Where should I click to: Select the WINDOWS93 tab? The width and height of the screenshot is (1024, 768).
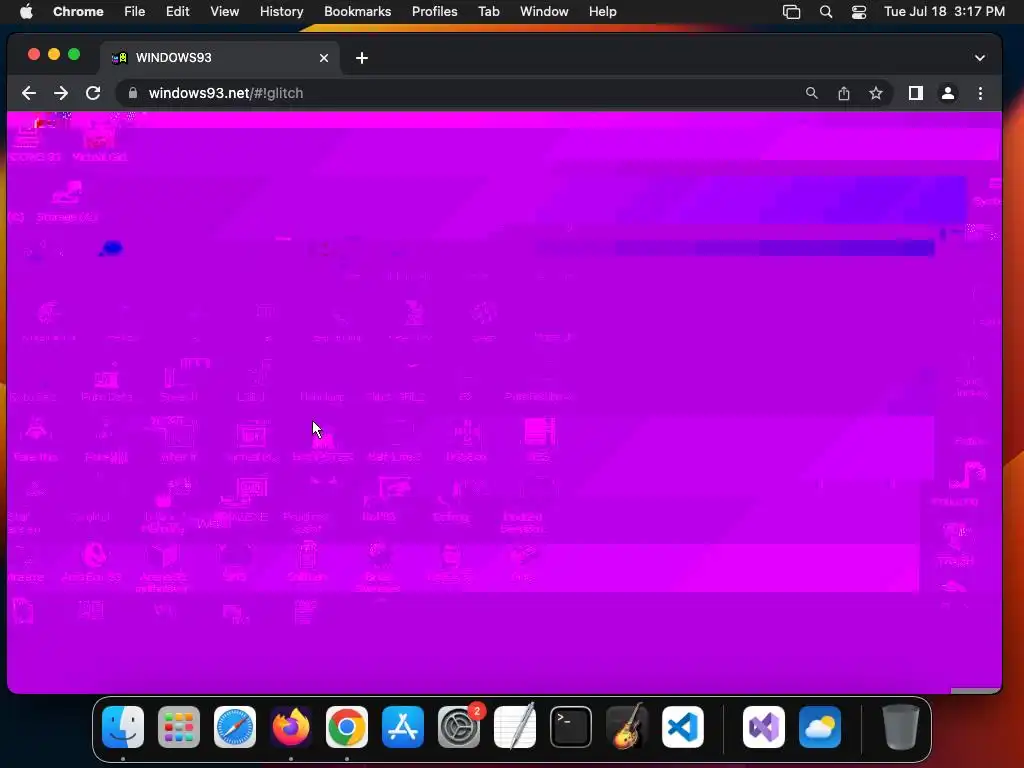(220, 58)
